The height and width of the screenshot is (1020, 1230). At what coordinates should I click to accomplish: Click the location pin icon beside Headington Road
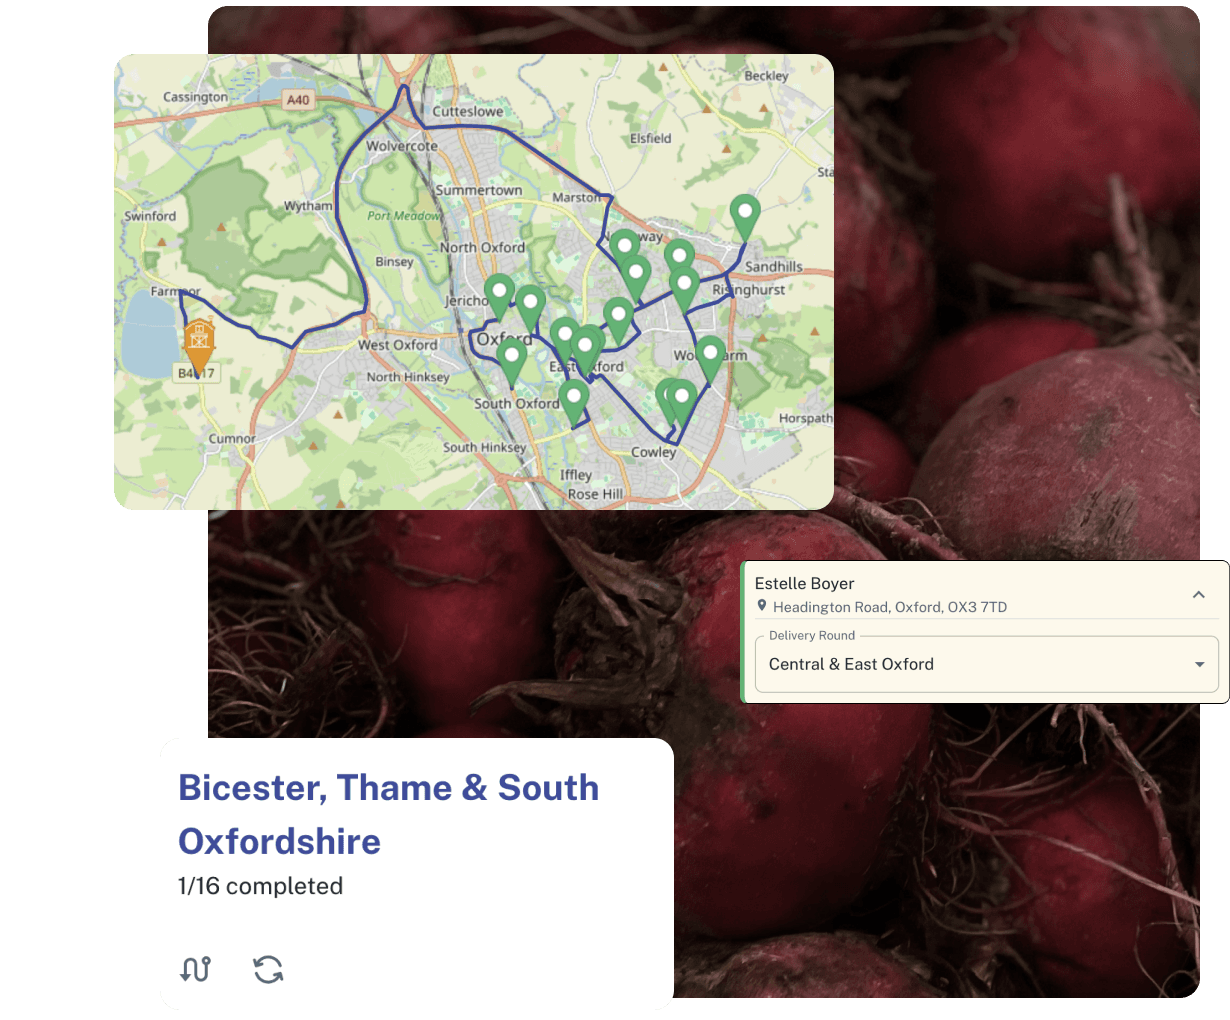pos(762,606)
